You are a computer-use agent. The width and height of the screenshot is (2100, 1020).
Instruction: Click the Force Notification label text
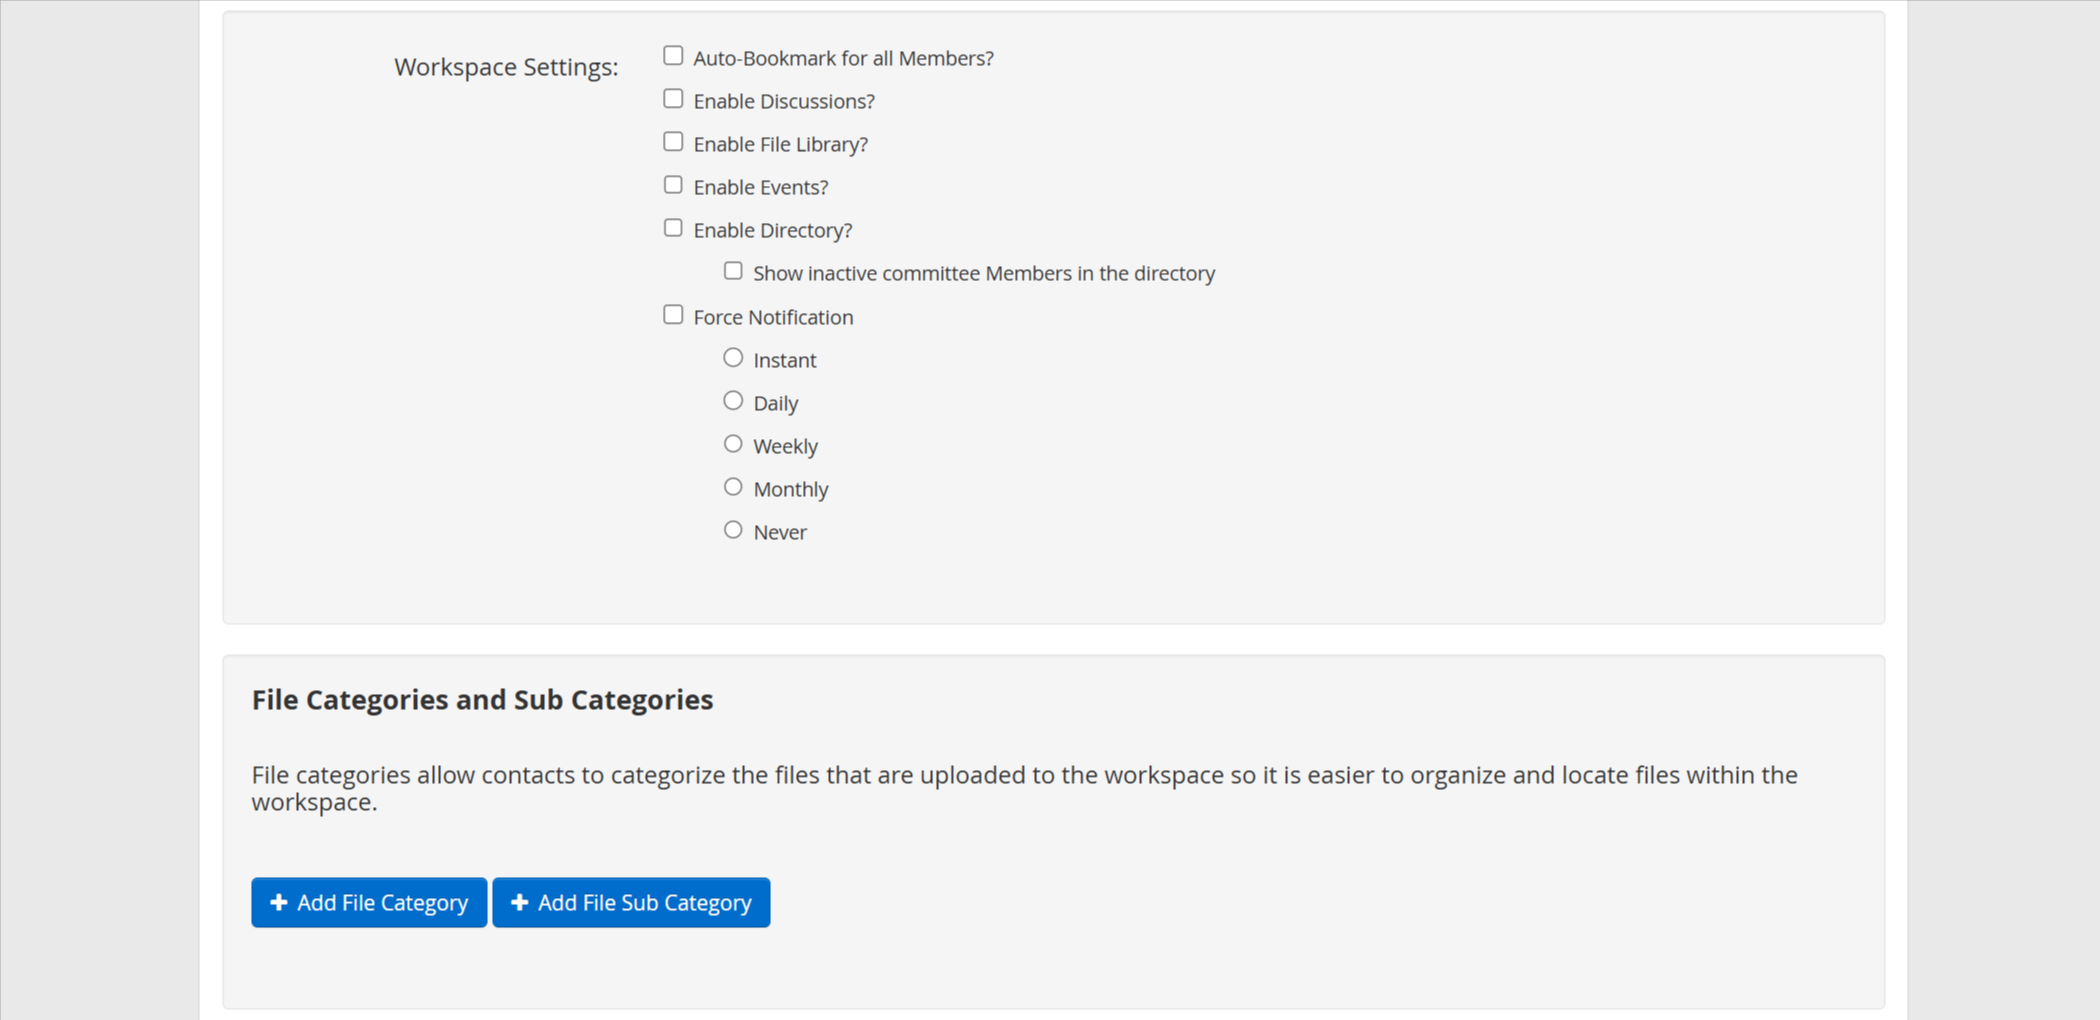[773, 317]
